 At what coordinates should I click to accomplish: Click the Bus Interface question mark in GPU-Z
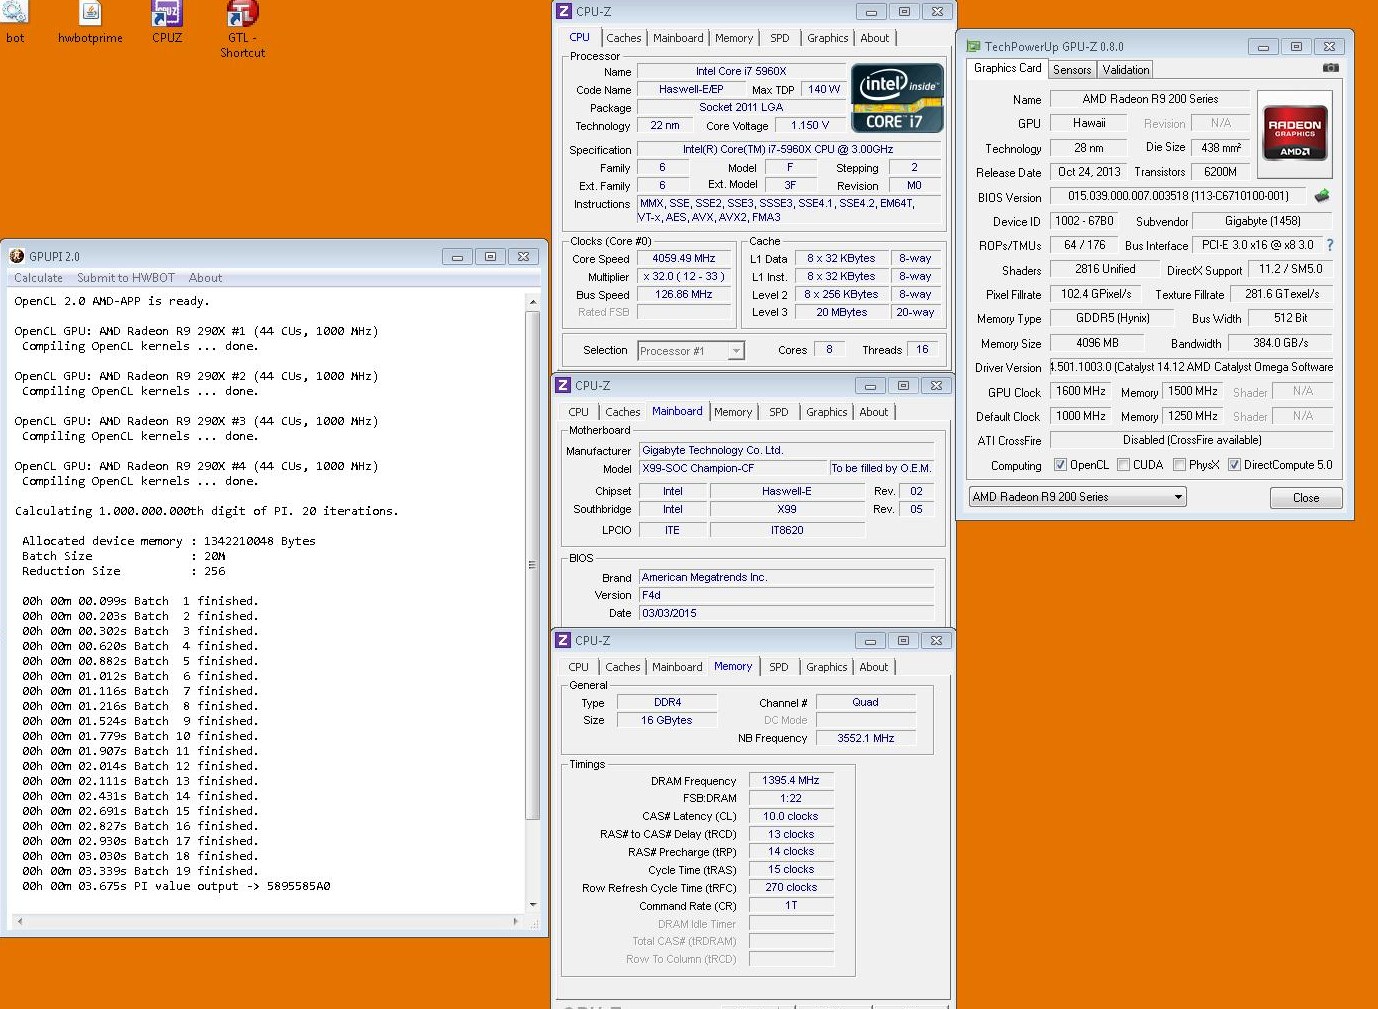(1329, 245)
